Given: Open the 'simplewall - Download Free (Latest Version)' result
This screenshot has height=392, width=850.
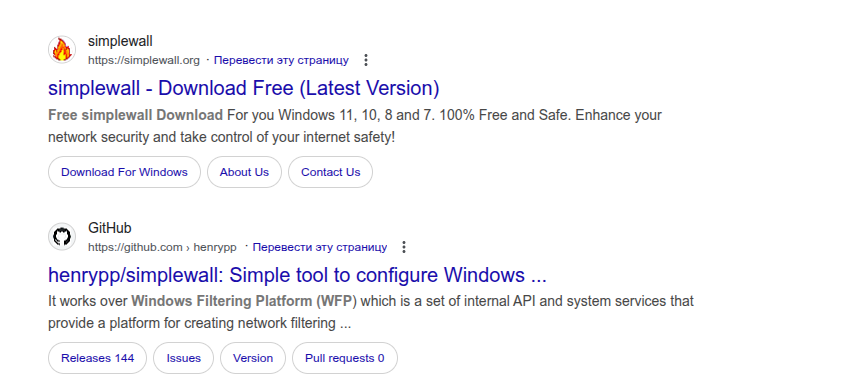Looking at the screenshot, I should pos(243,88).
